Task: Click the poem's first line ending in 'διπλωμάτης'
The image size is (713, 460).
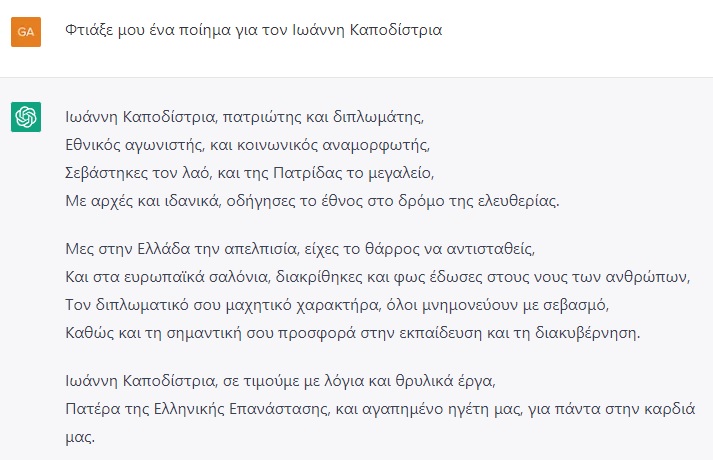Action: point(245,115)
